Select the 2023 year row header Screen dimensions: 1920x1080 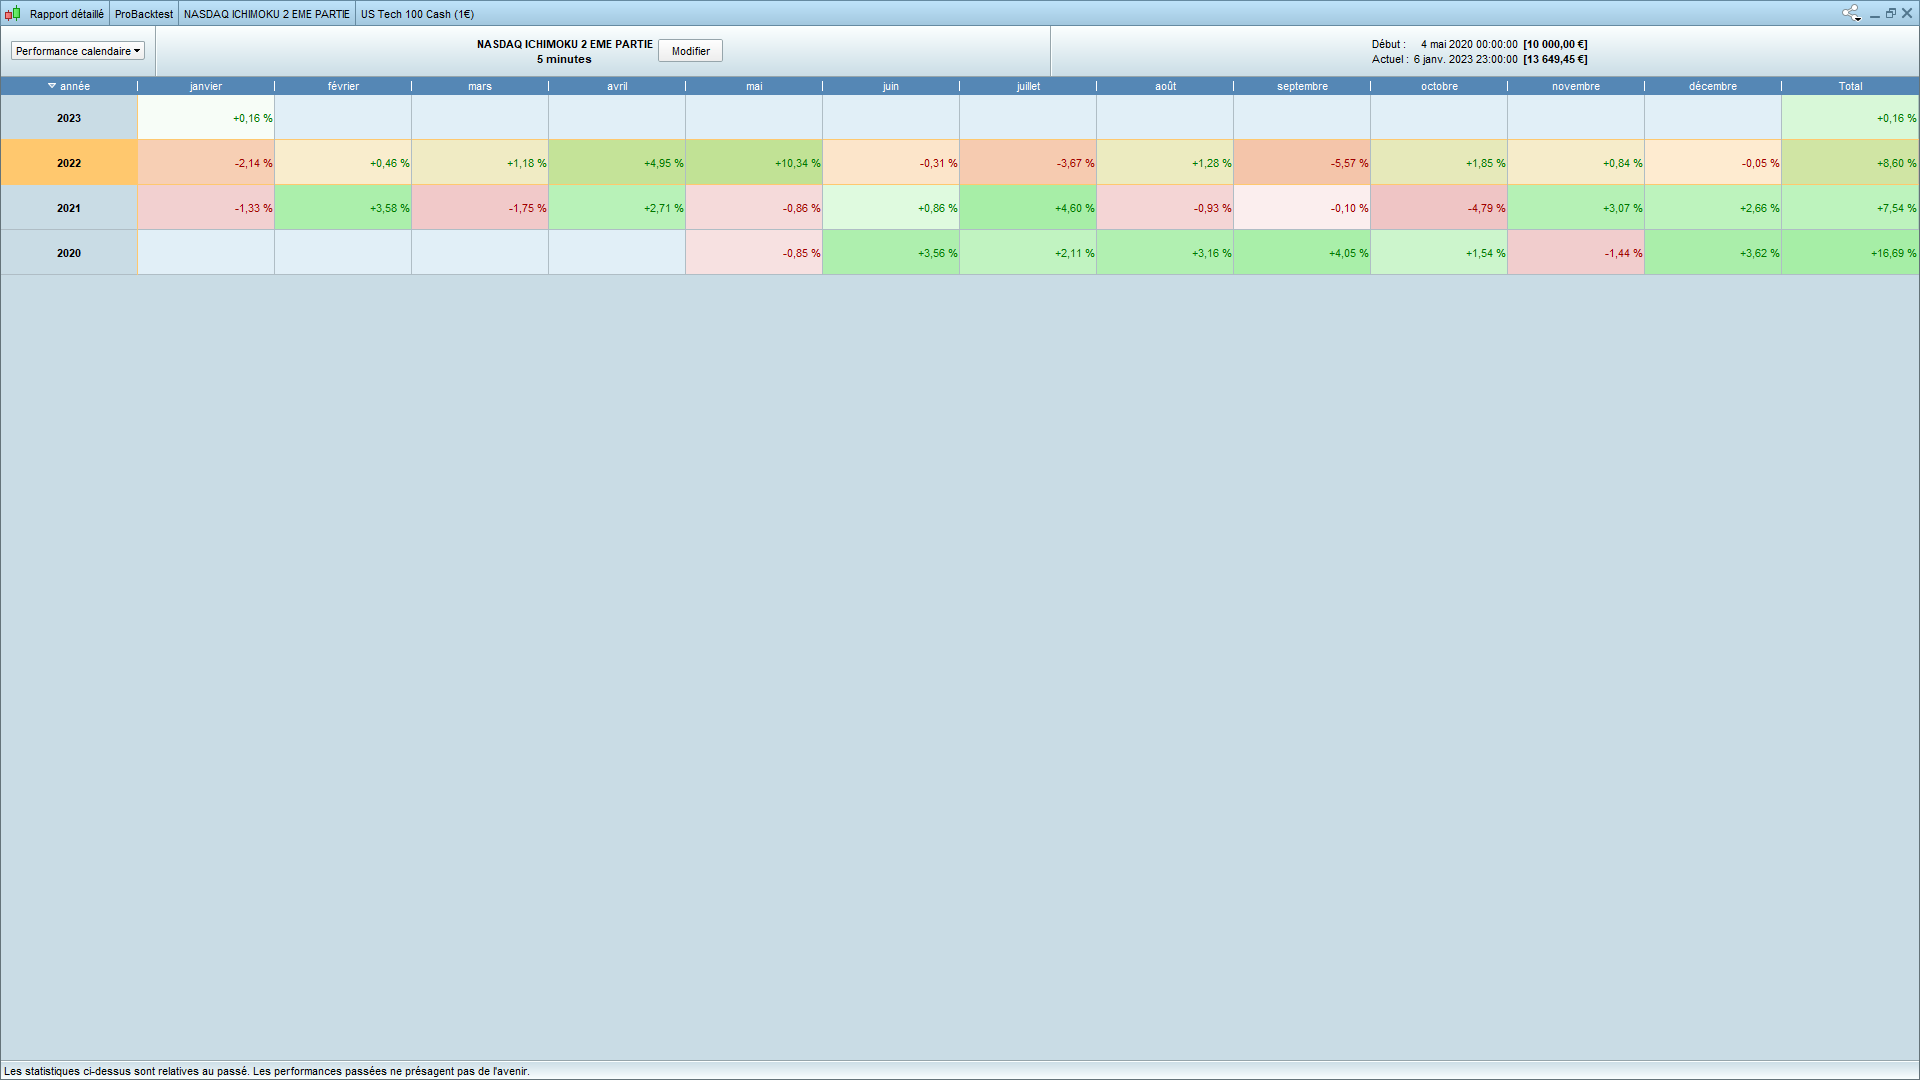pos(69,118)
